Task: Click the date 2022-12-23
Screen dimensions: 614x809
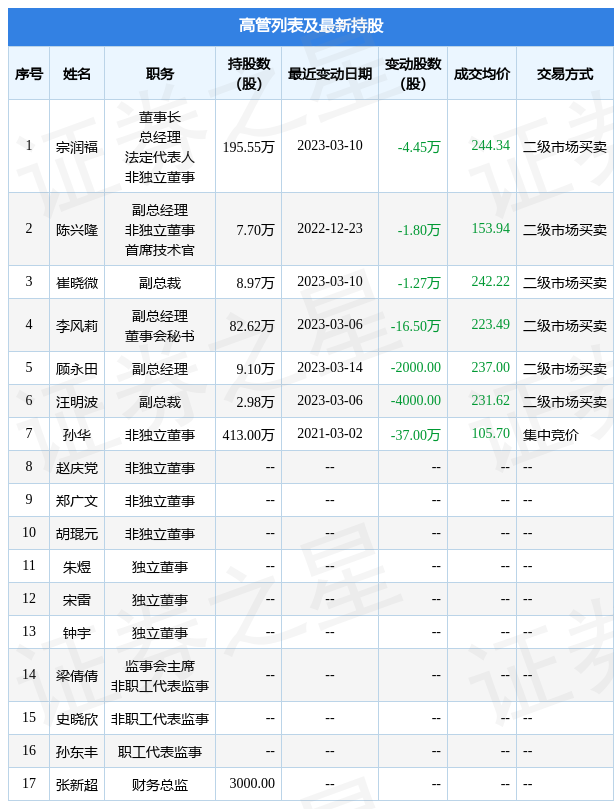Action: tap(330, 229)
